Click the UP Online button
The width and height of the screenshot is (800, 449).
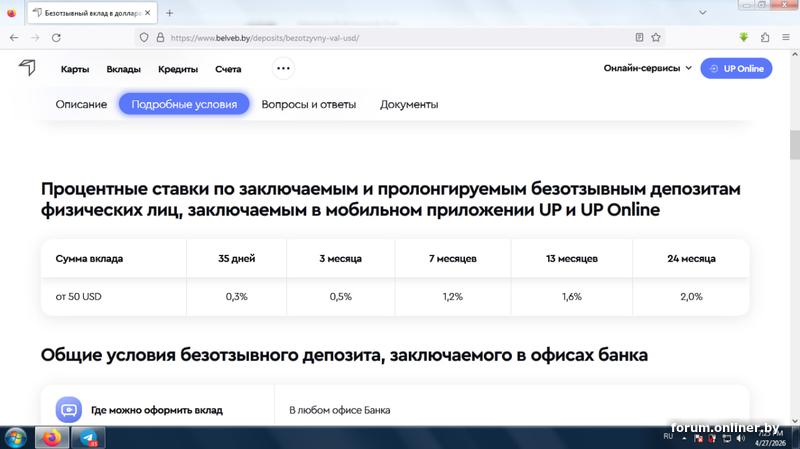(736, 68)
